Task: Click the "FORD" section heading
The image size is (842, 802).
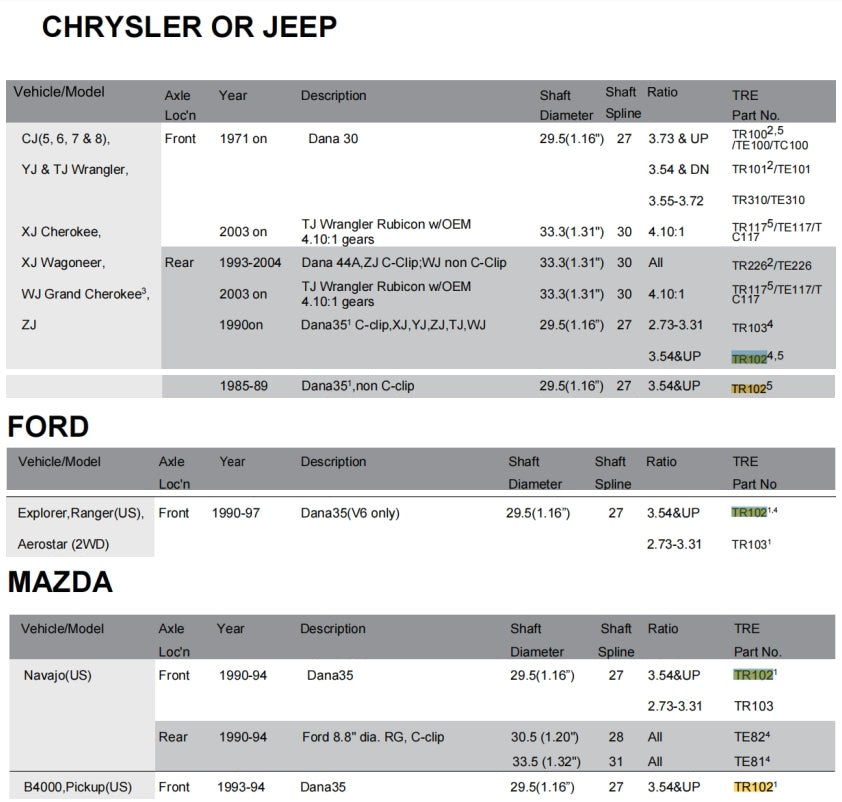Action: coord(48,427)
